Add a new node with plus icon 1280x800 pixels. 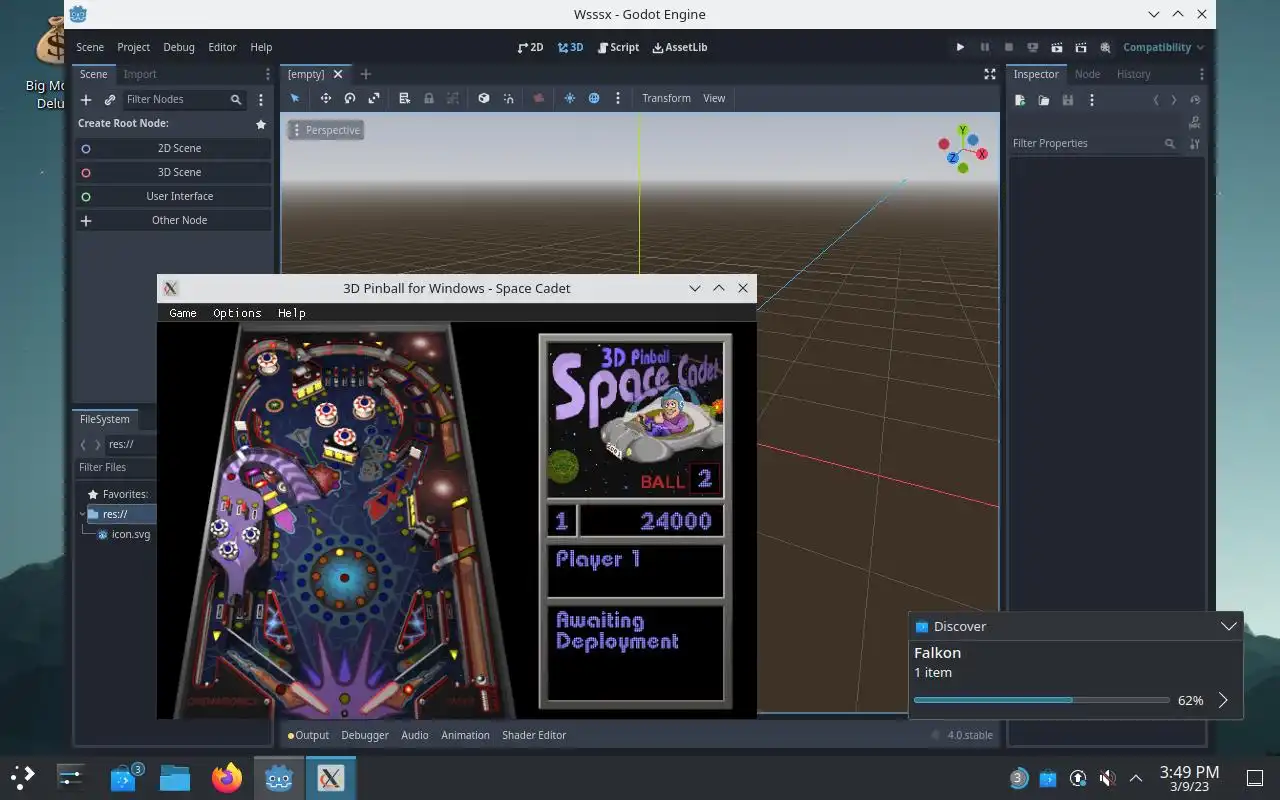pyautogui.click(x=86, y=99)
